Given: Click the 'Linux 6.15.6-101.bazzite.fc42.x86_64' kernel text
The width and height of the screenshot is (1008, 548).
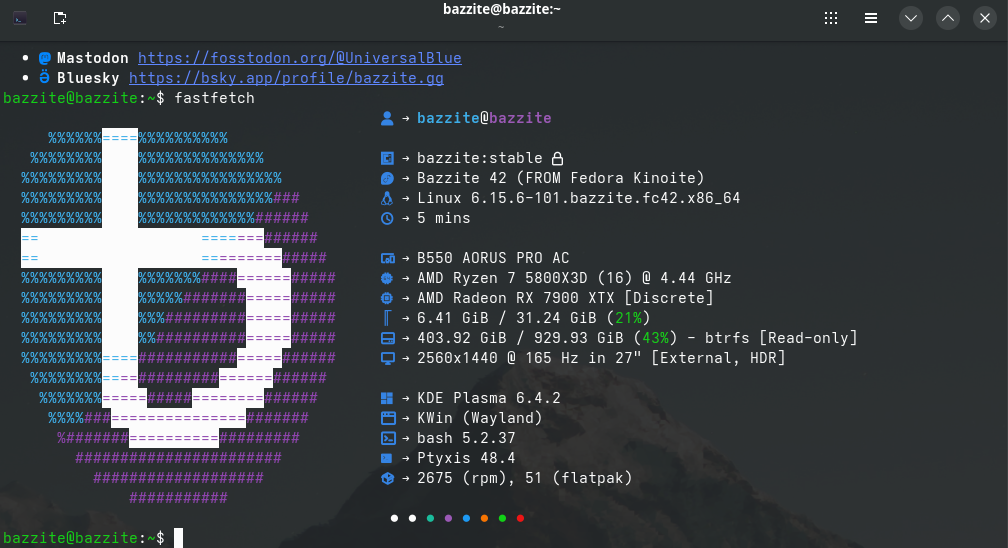Looking at the screenshot, I should (579, 198).
